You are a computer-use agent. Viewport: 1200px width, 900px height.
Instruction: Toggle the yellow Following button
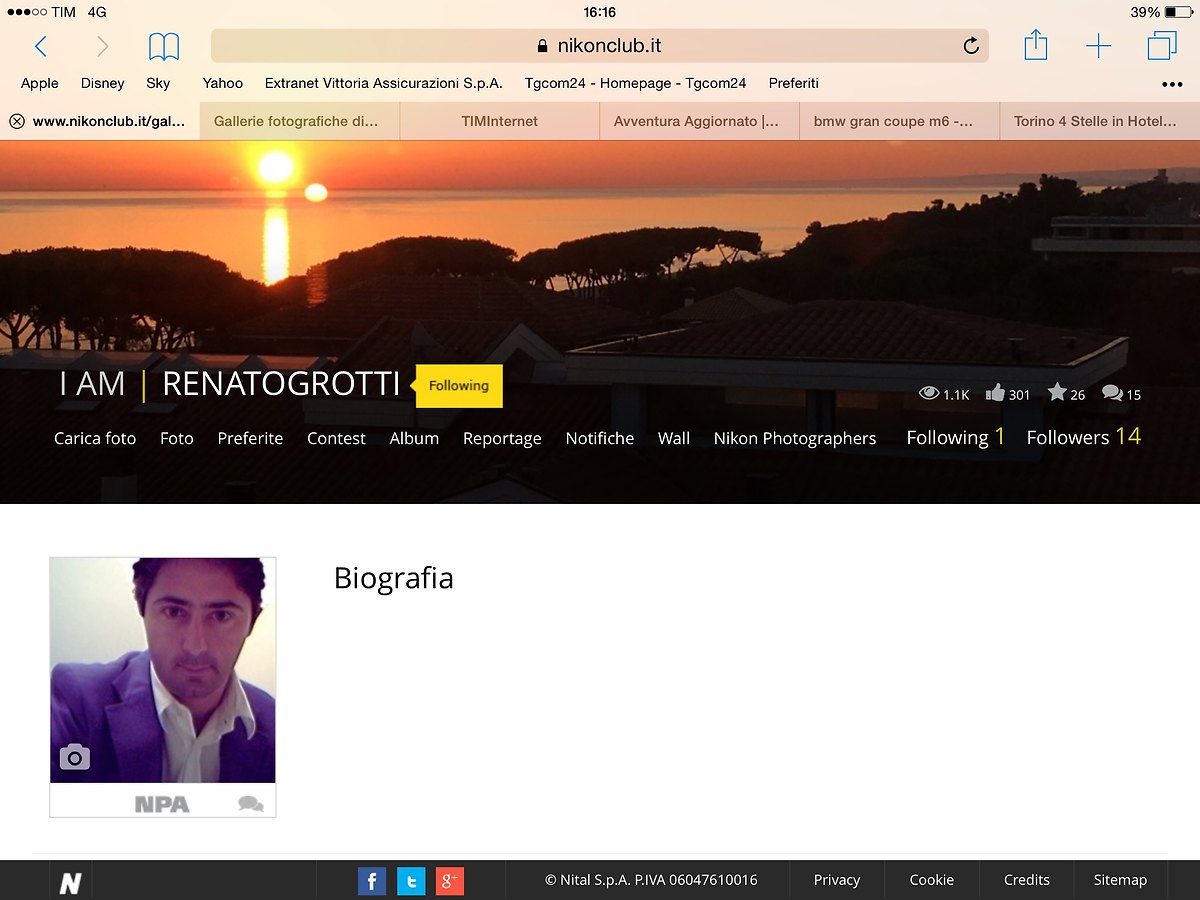(459, 386)
